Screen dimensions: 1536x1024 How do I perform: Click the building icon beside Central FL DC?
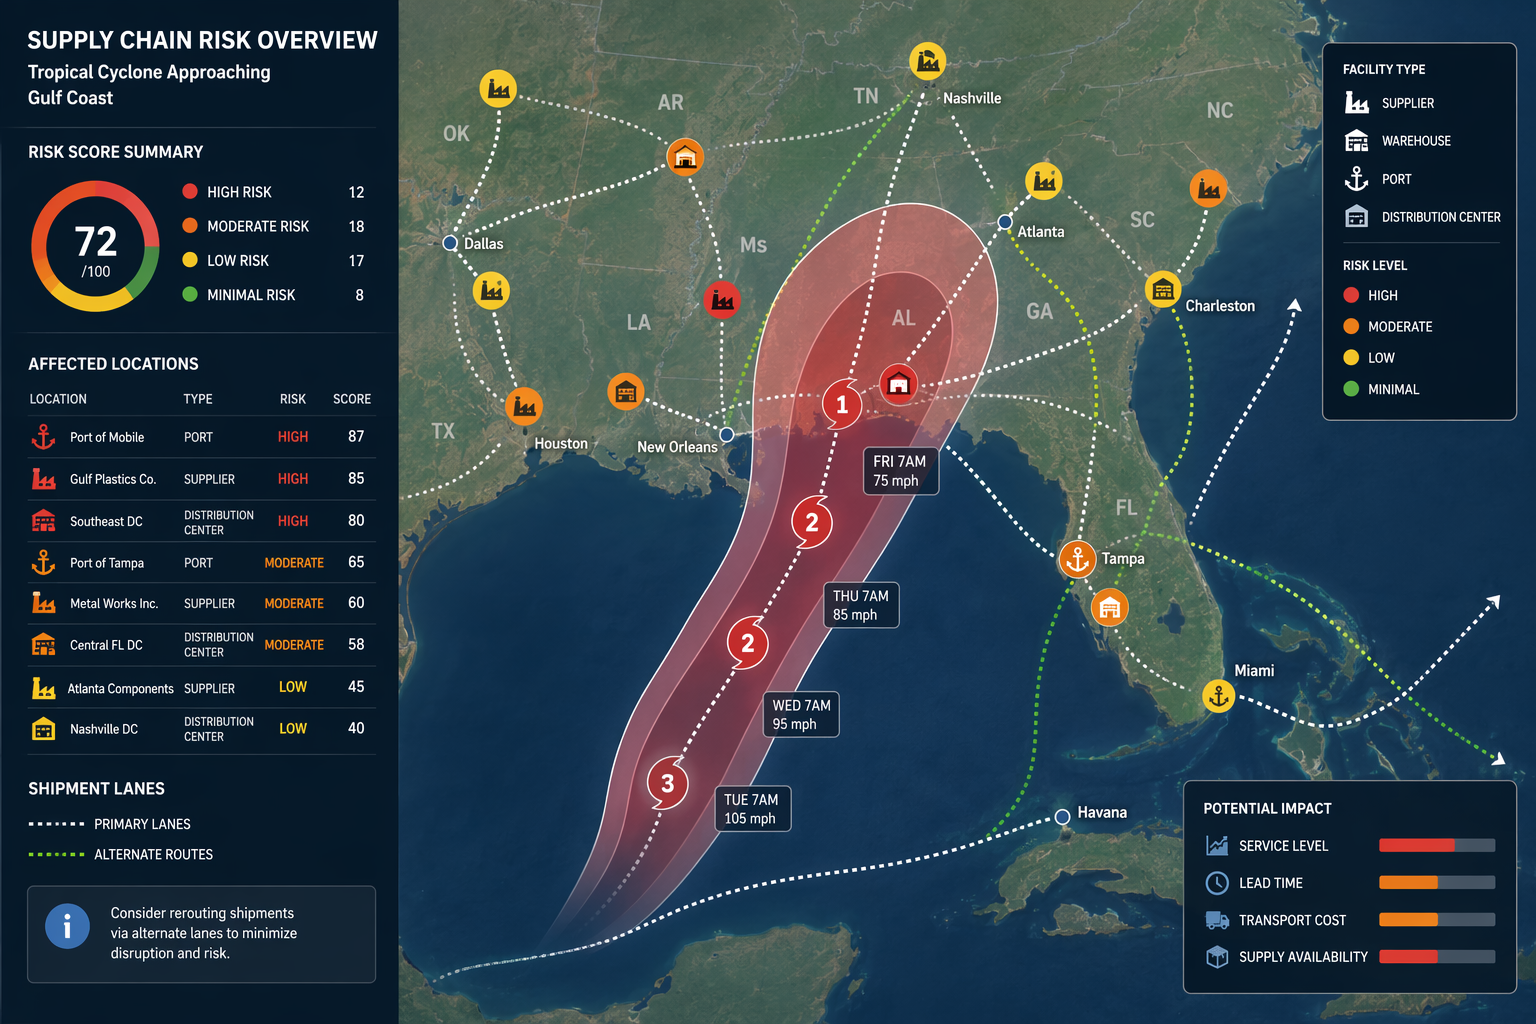(x=43, y=645)
